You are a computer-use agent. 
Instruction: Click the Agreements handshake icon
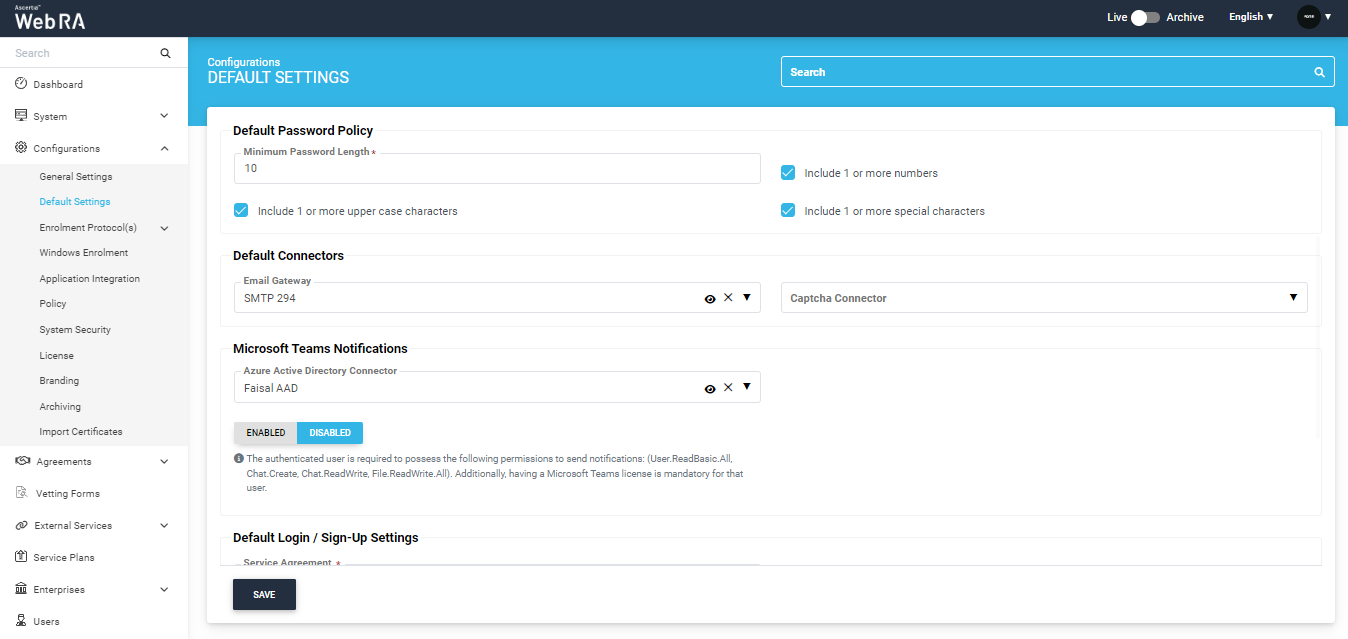click(x=21, y=461)
